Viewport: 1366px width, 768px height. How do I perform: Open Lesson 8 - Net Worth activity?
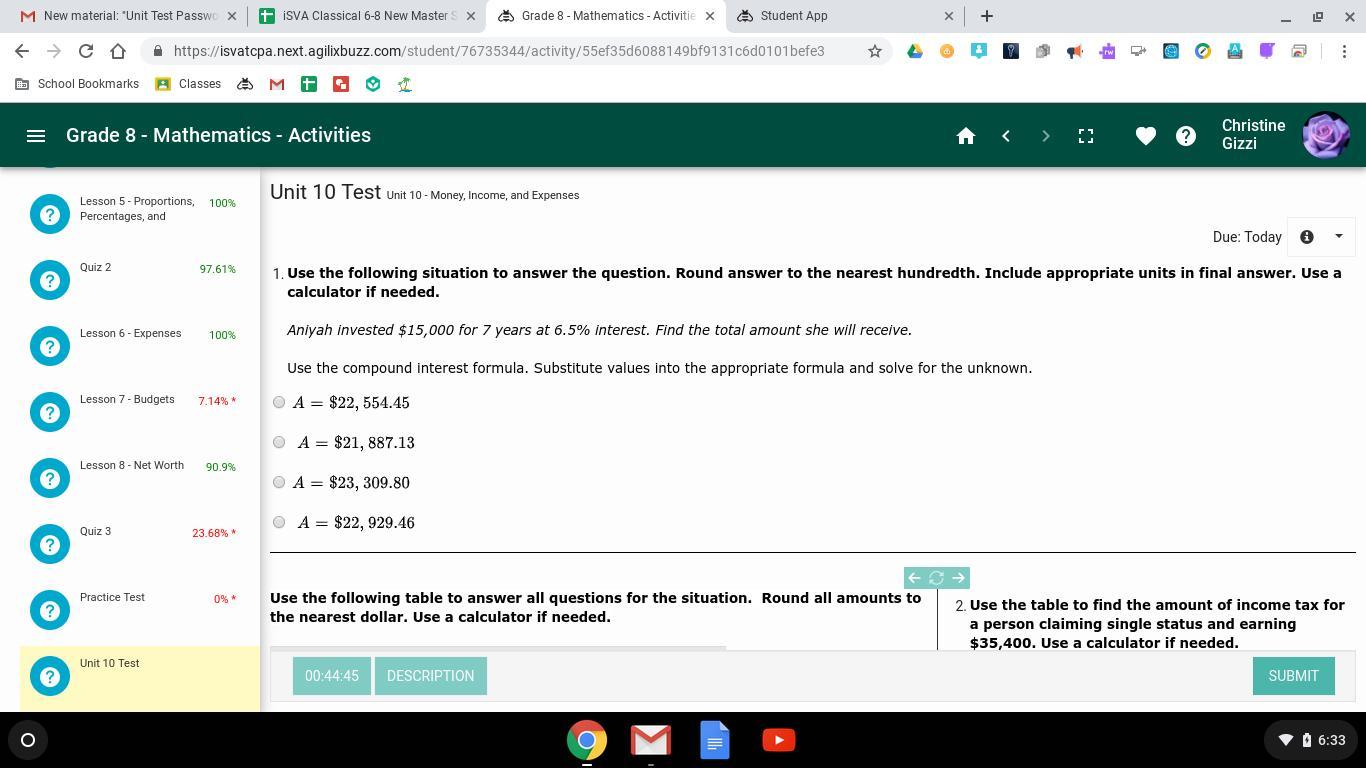click(140, 478)
